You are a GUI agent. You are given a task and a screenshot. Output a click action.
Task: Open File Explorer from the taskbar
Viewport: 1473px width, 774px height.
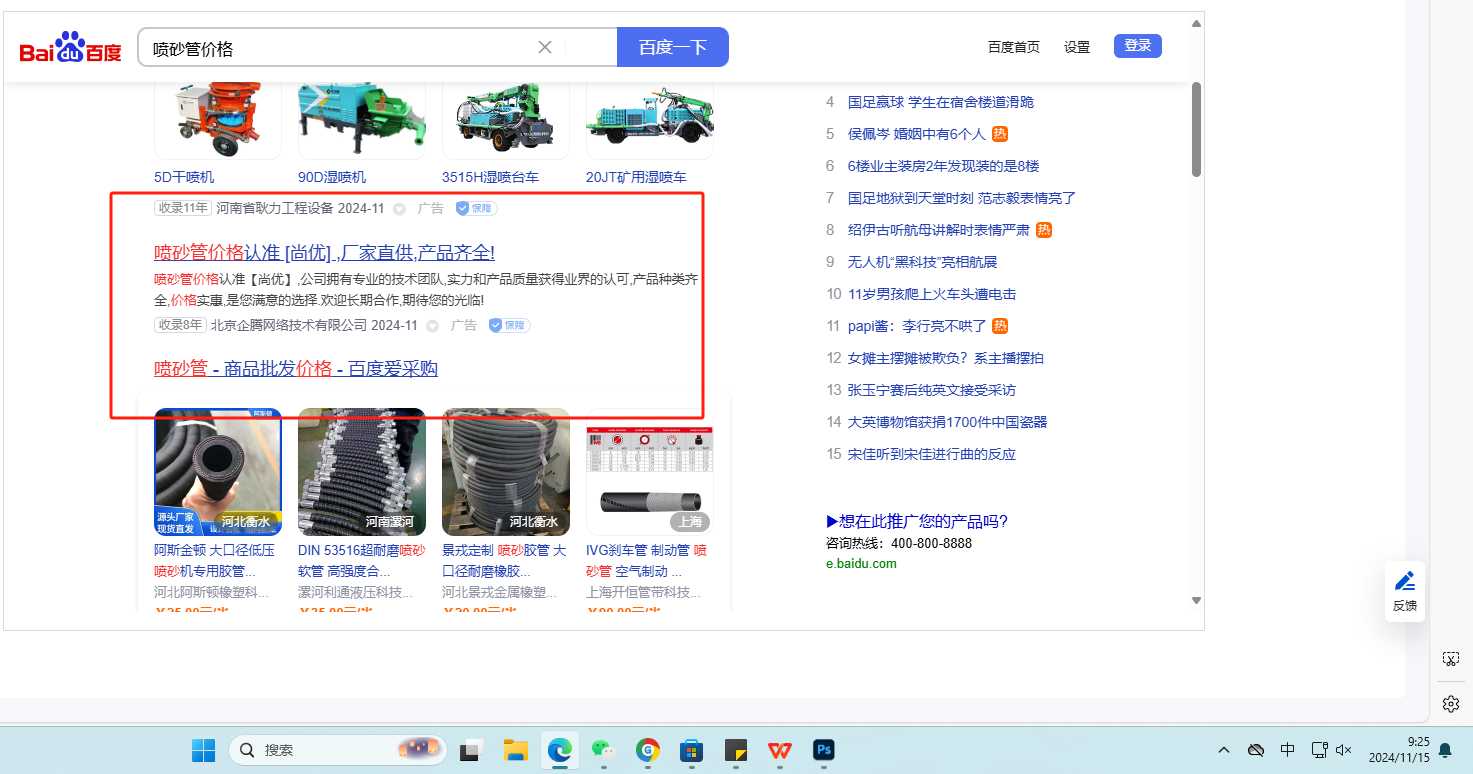coord(515,750)
